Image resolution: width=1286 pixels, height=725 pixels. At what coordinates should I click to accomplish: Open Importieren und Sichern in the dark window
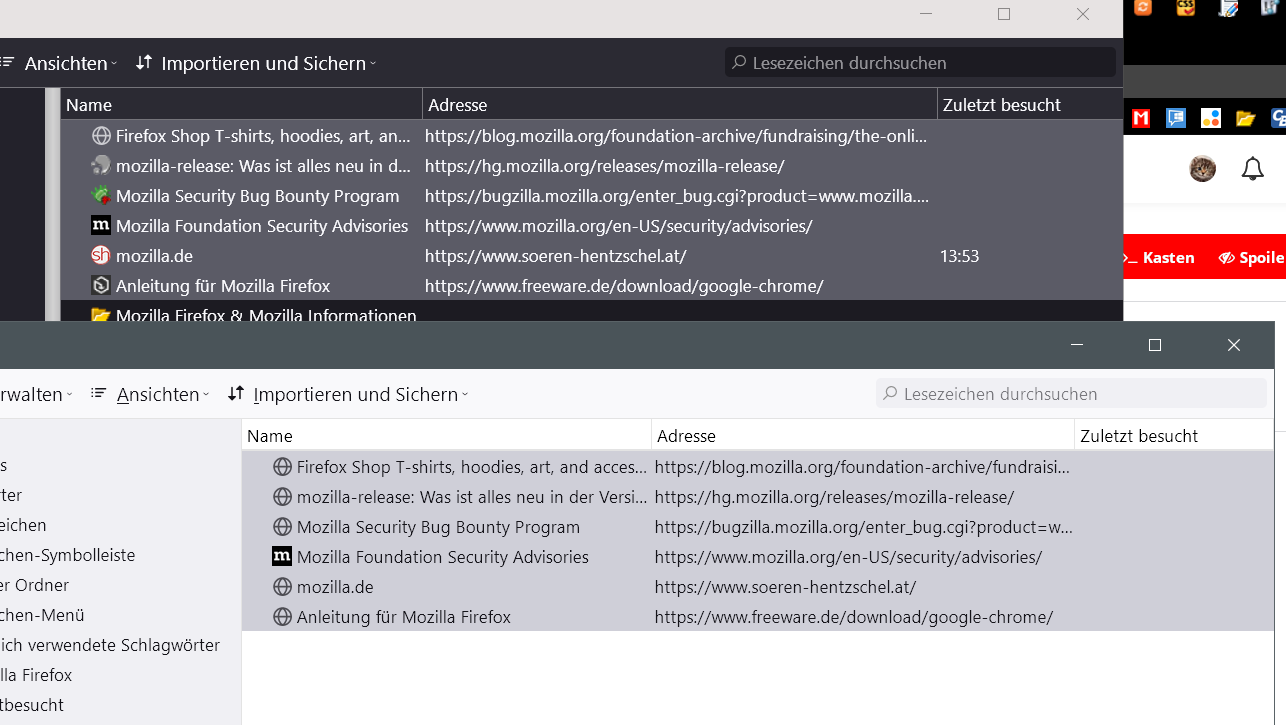(263, 63)
